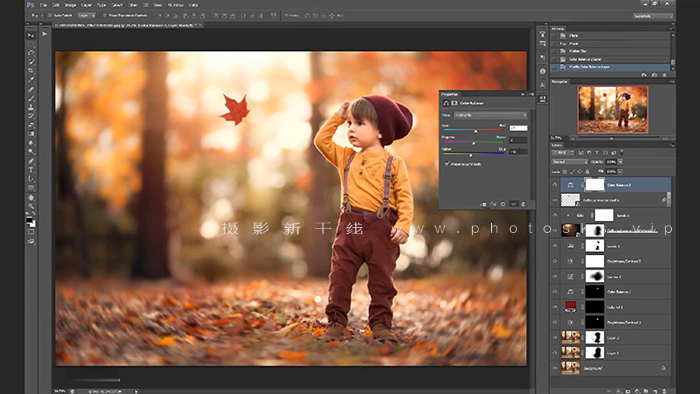Hide the Curves 1 layer
700x394 pixels.
pyautogui.click(x=555, y=276)
